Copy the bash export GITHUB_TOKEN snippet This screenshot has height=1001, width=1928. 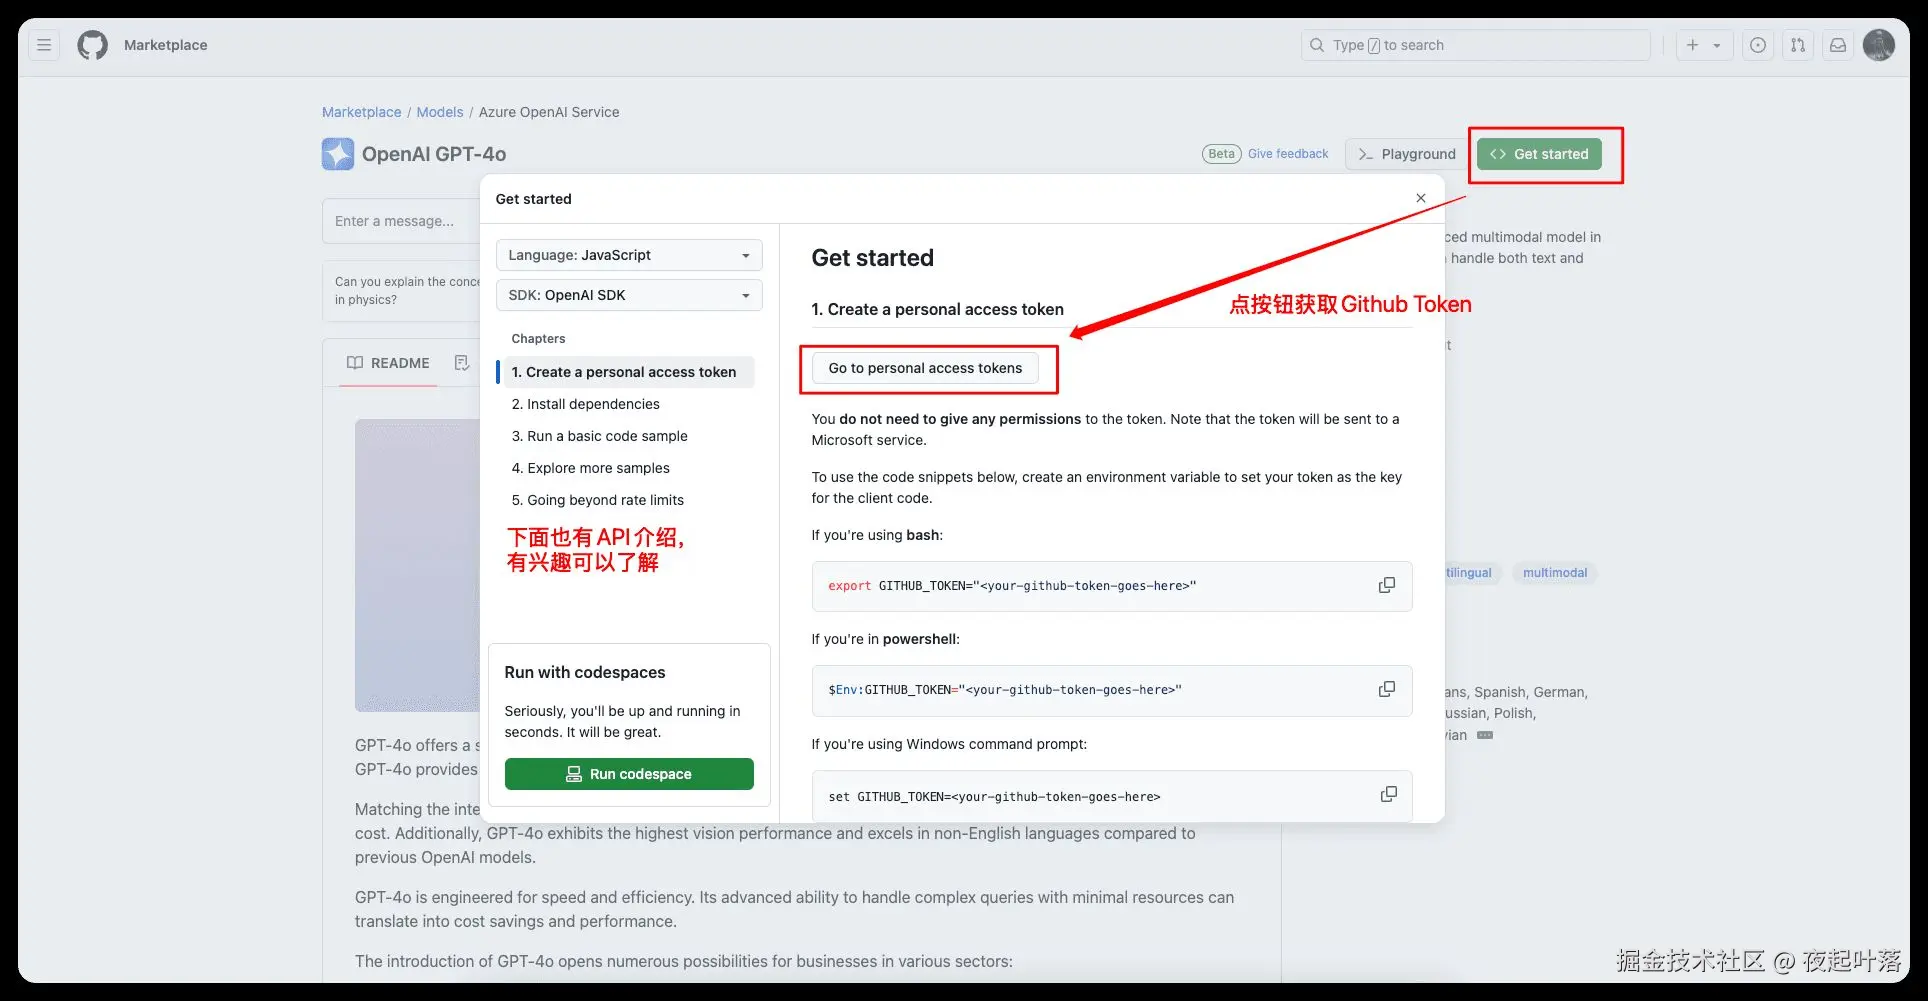1387,585
